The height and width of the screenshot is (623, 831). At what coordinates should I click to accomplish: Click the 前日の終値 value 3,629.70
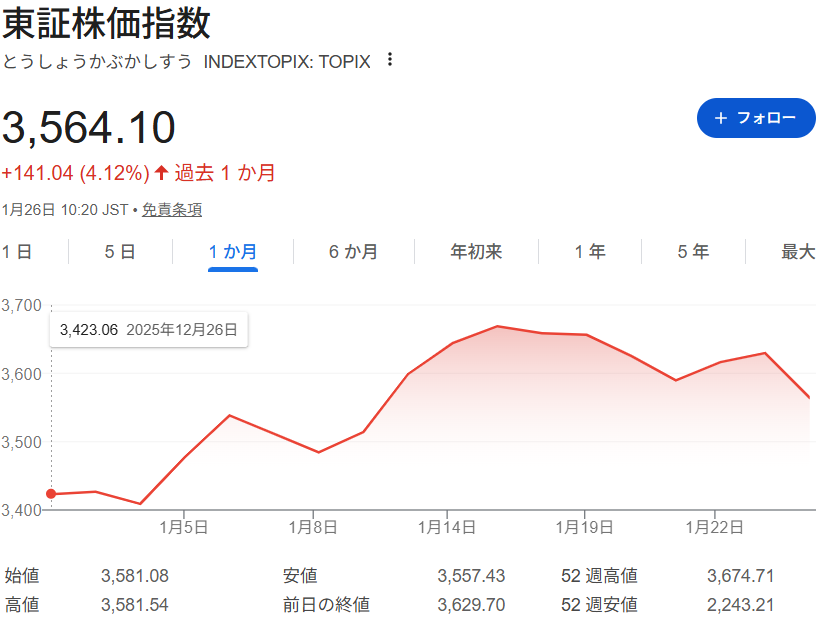tap(471, 605)
